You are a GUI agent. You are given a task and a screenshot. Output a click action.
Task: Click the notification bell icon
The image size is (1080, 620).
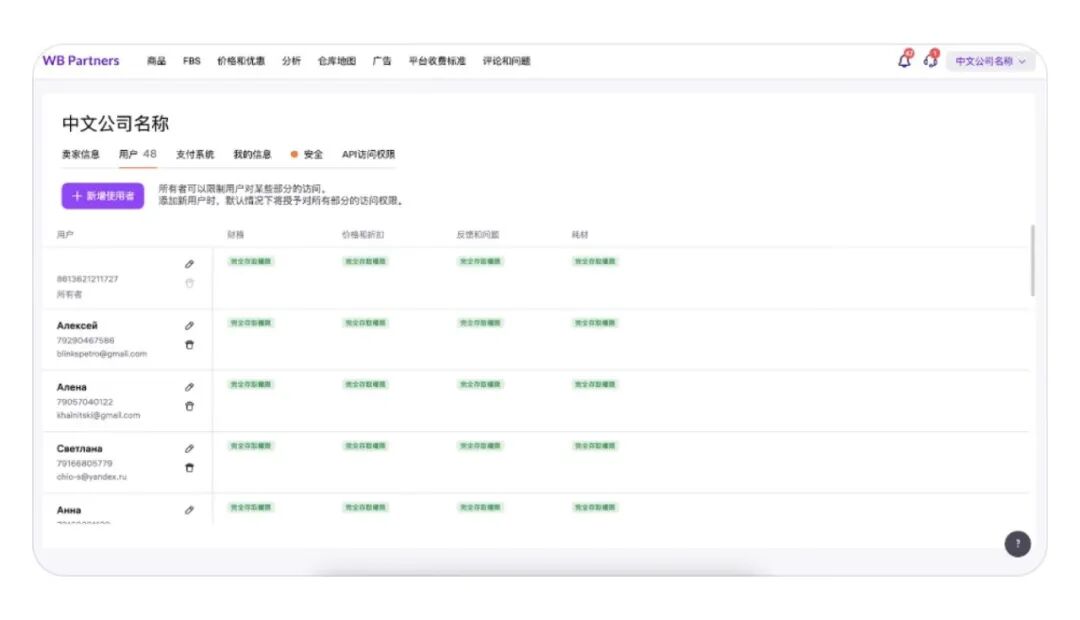[x=904, y=61]
